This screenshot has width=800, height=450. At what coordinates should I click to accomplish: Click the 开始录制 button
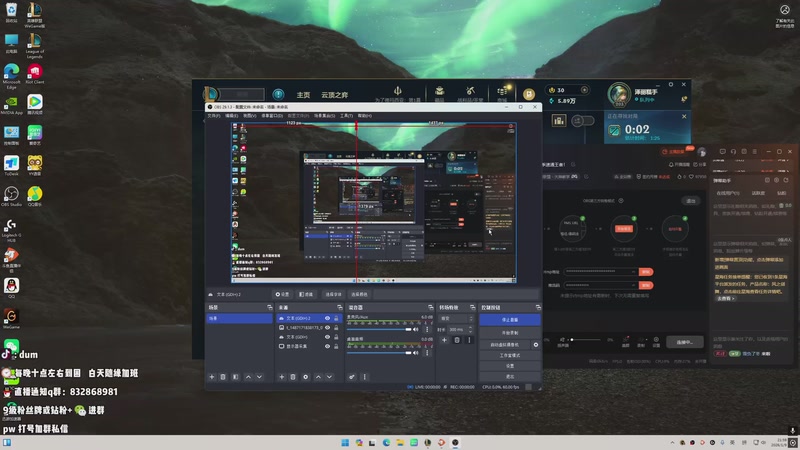510,332
